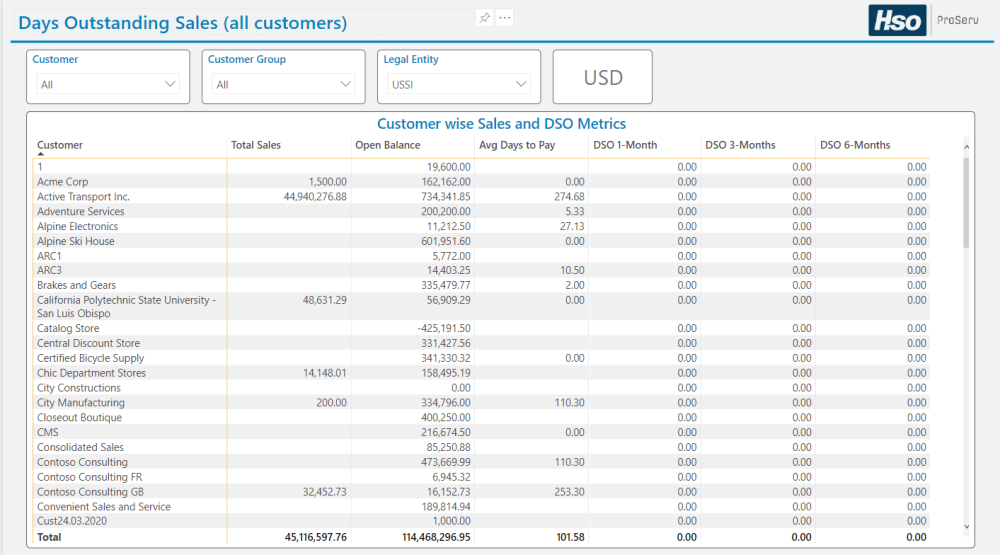Open the more options ellipsis menu
This screenshot has height=555, width=1000.
(505, 18)
